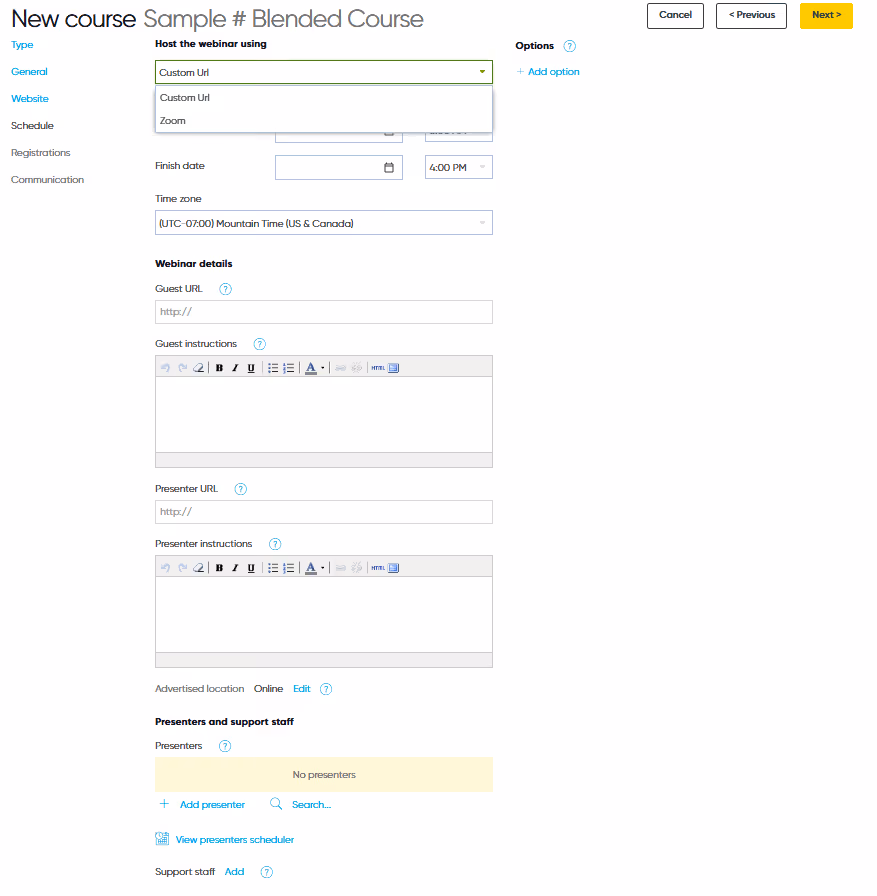This screenshot has width=877, height=896.
Task: Open the finish time dropdown showing 4:00 PM
Action: (458, 167)
